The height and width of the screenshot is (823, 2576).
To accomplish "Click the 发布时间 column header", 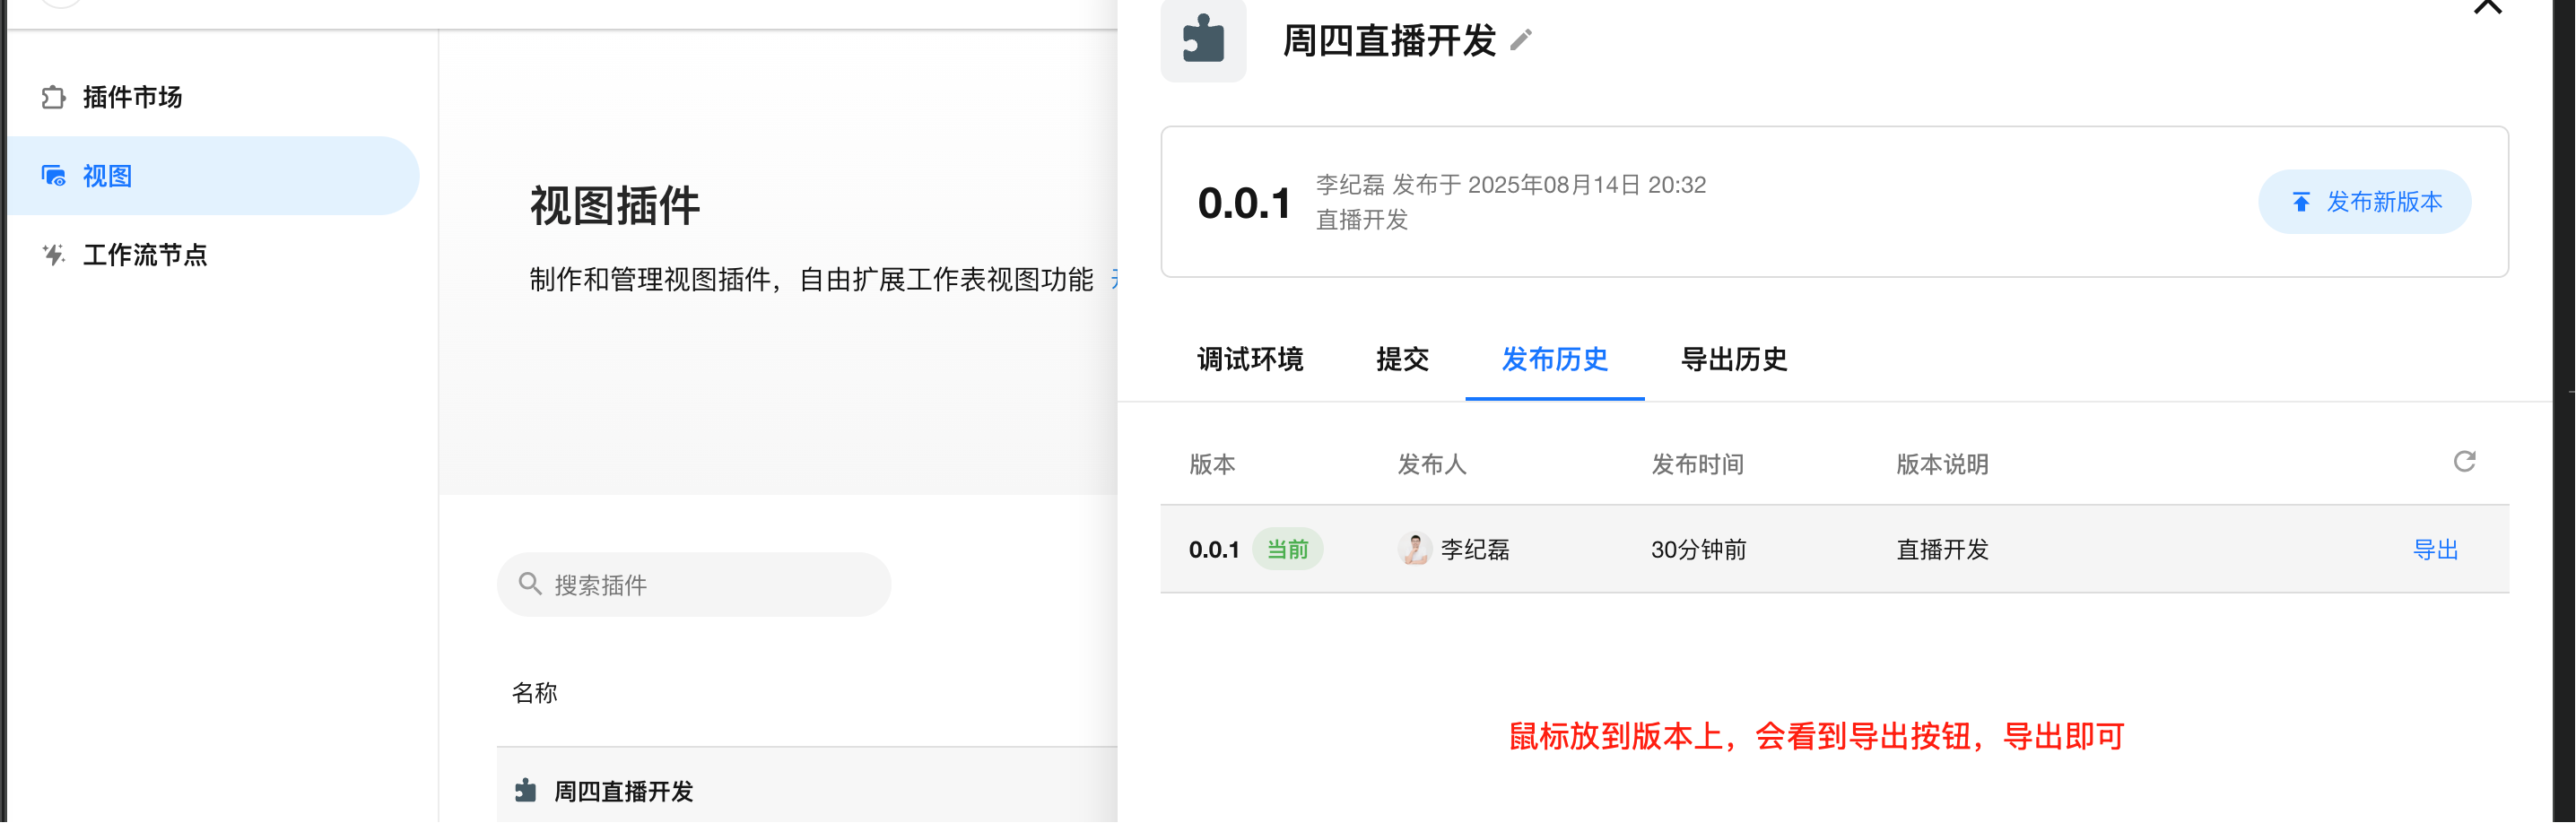I will (1698, 464).
